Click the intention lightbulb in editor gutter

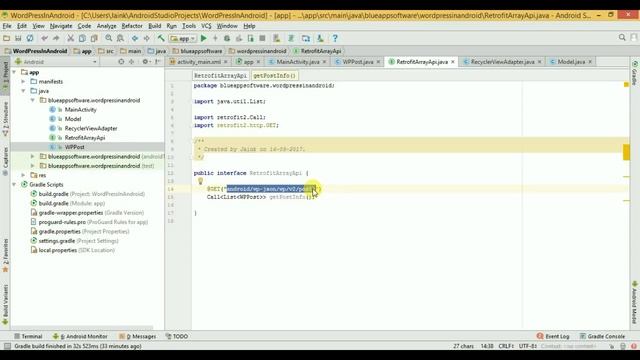point(200,181)
